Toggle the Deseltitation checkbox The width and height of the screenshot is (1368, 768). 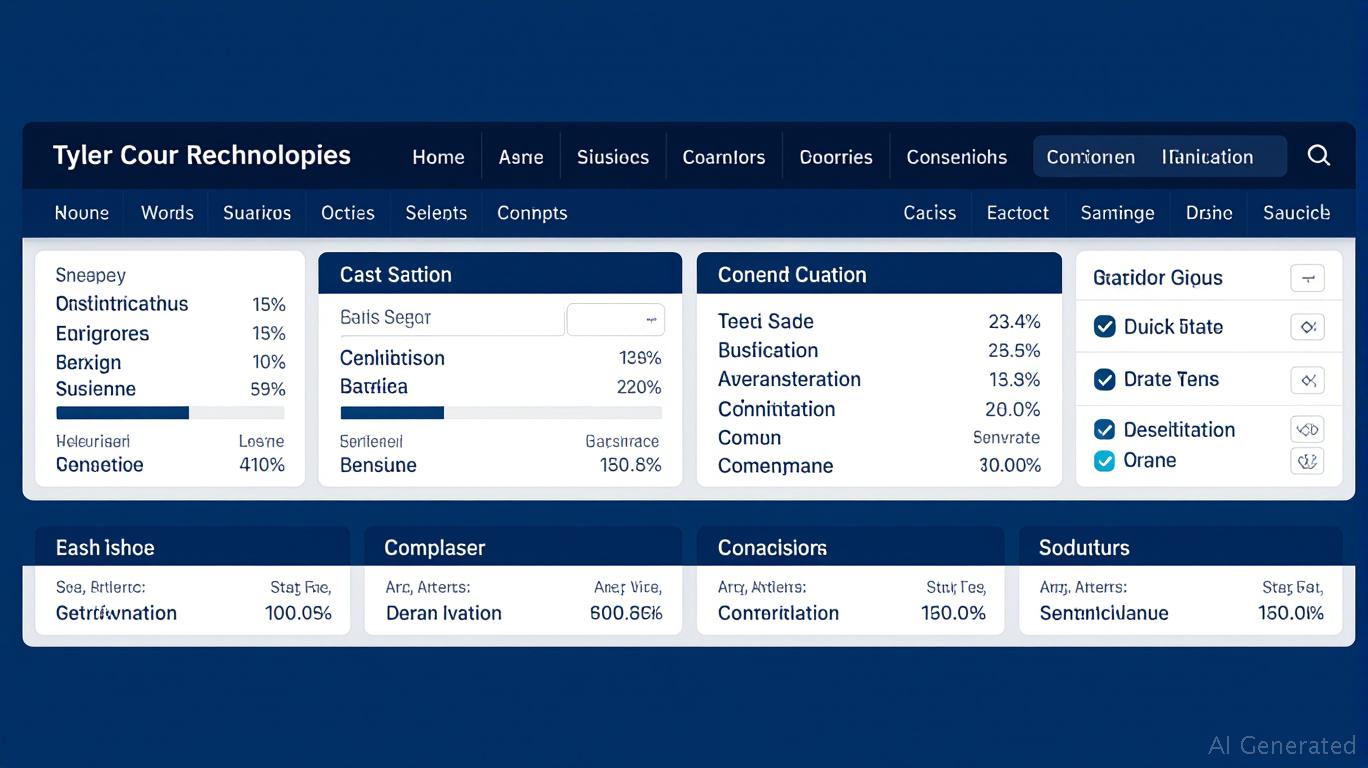[1104, 430]
